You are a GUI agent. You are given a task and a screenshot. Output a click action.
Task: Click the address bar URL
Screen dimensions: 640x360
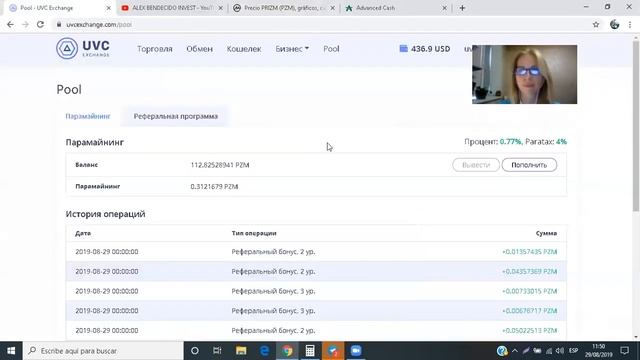99,24
